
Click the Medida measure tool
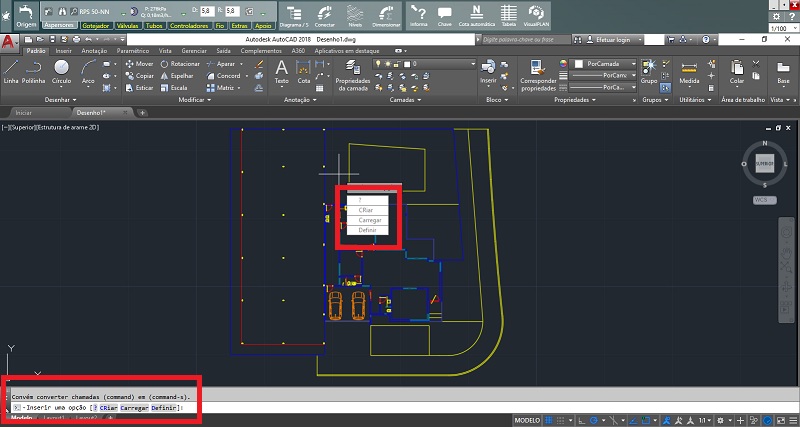click(x=689, y=68)
